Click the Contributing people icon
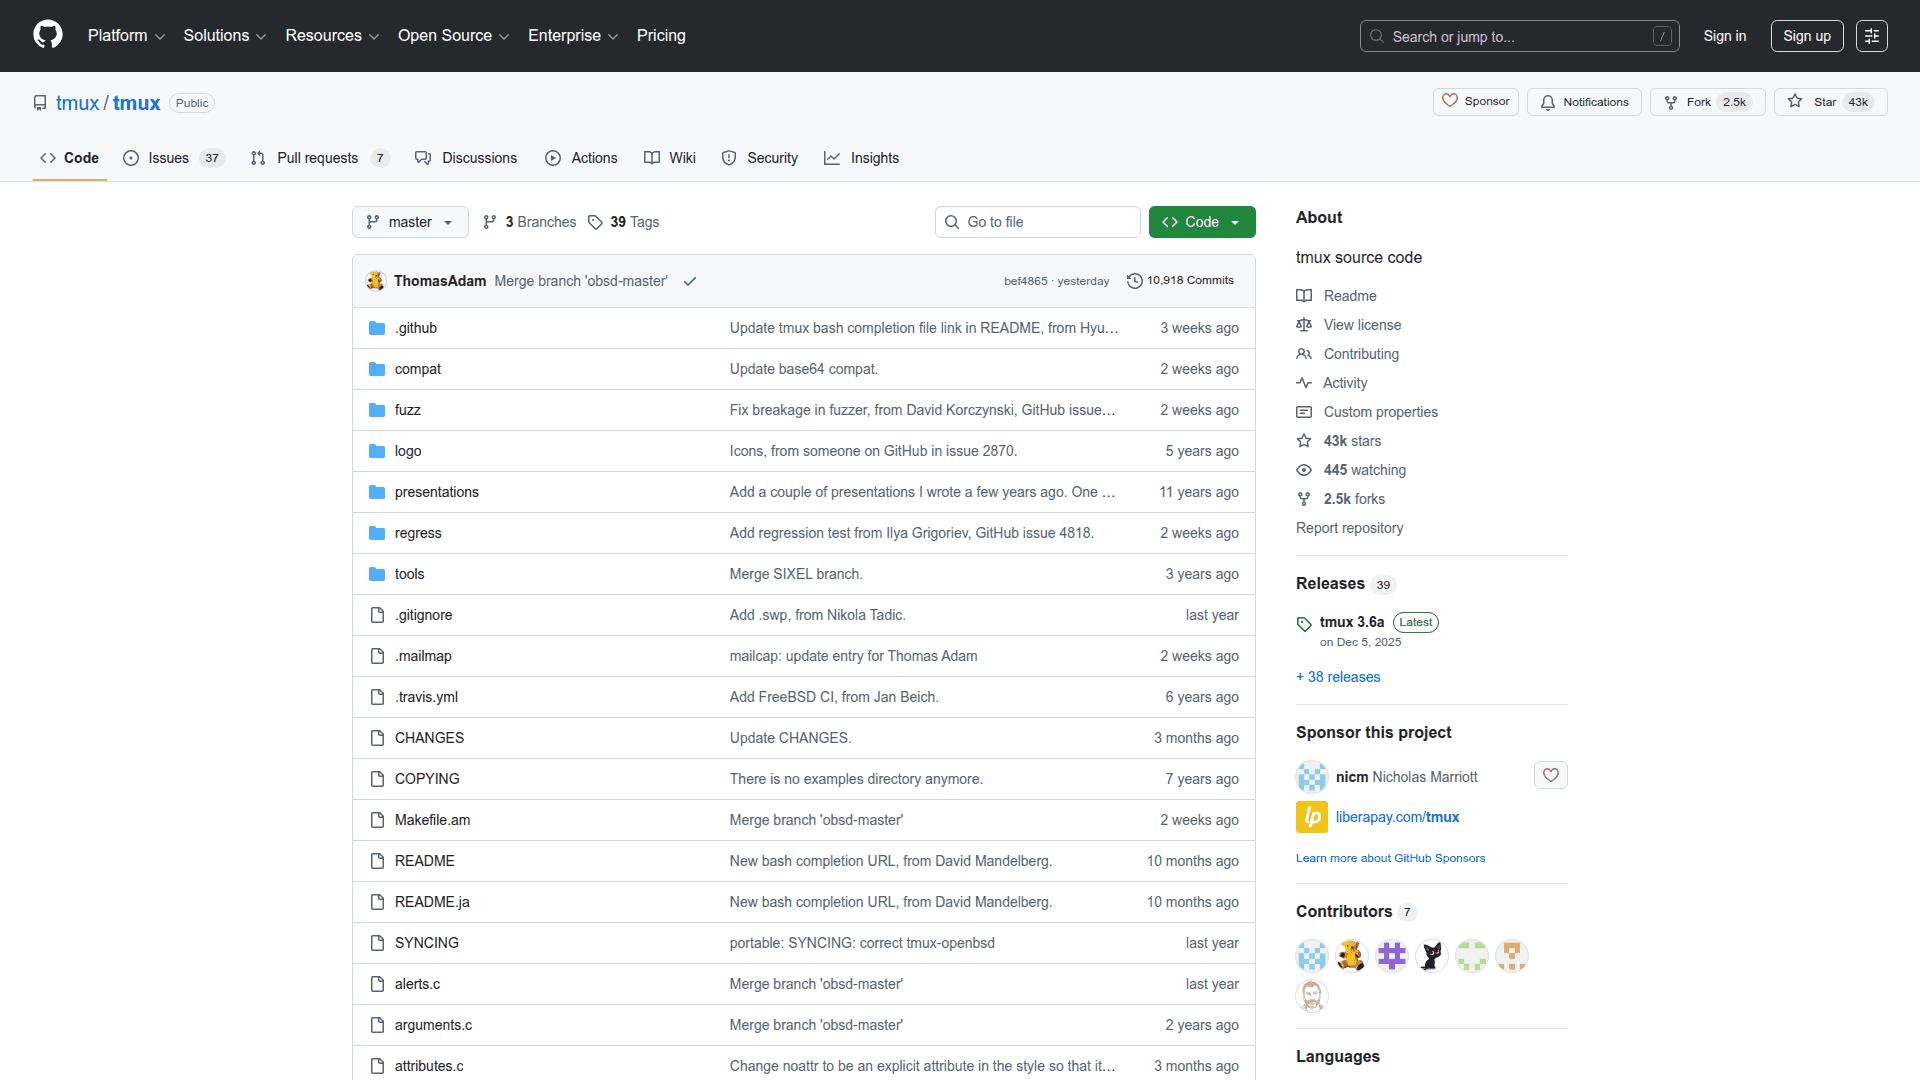This screenshot has width=1920, height=1080. pyautogui.click(x=1304, y=354)
